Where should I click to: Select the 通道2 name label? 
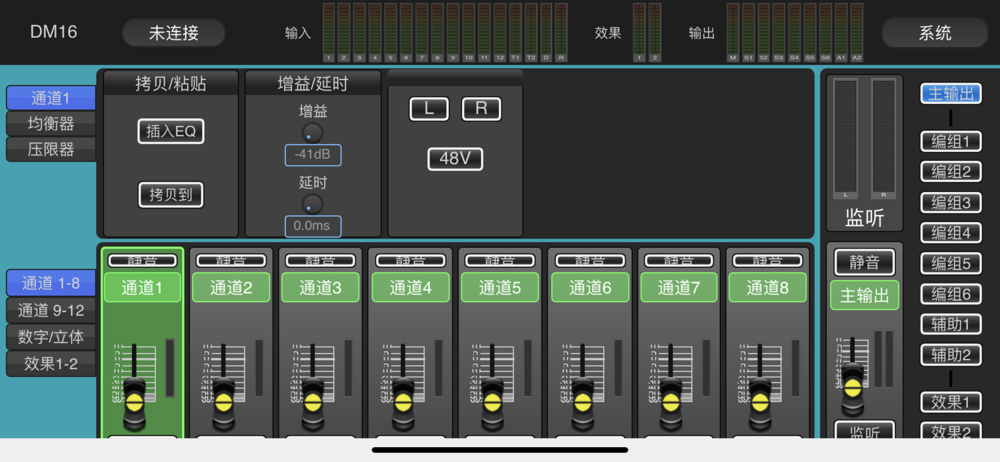[x=231, y=288]
